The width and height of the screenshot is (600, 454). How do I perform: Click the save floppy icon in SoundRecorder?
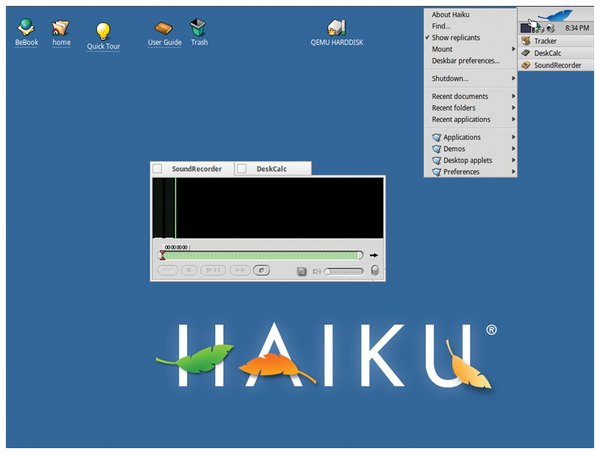[x=302, y=271]
